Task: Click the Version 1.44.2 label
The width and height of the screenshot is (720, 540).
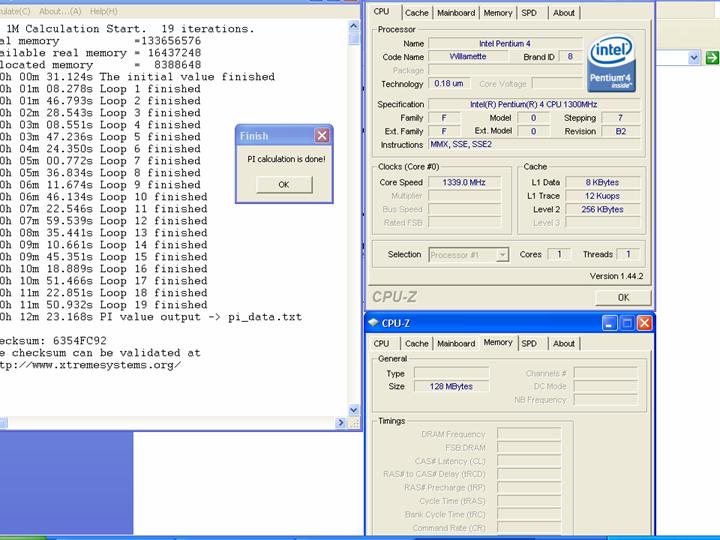Action: pyautogui.click(x=616, y=276)
